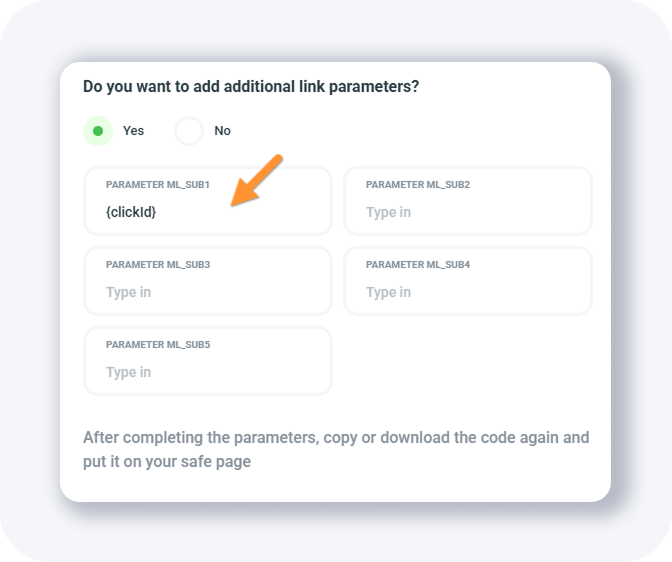Click the "No" option label text
Image resolution: width=672 pixels, height=562 pixels.
pyautogui.click(x=222, y=131)
